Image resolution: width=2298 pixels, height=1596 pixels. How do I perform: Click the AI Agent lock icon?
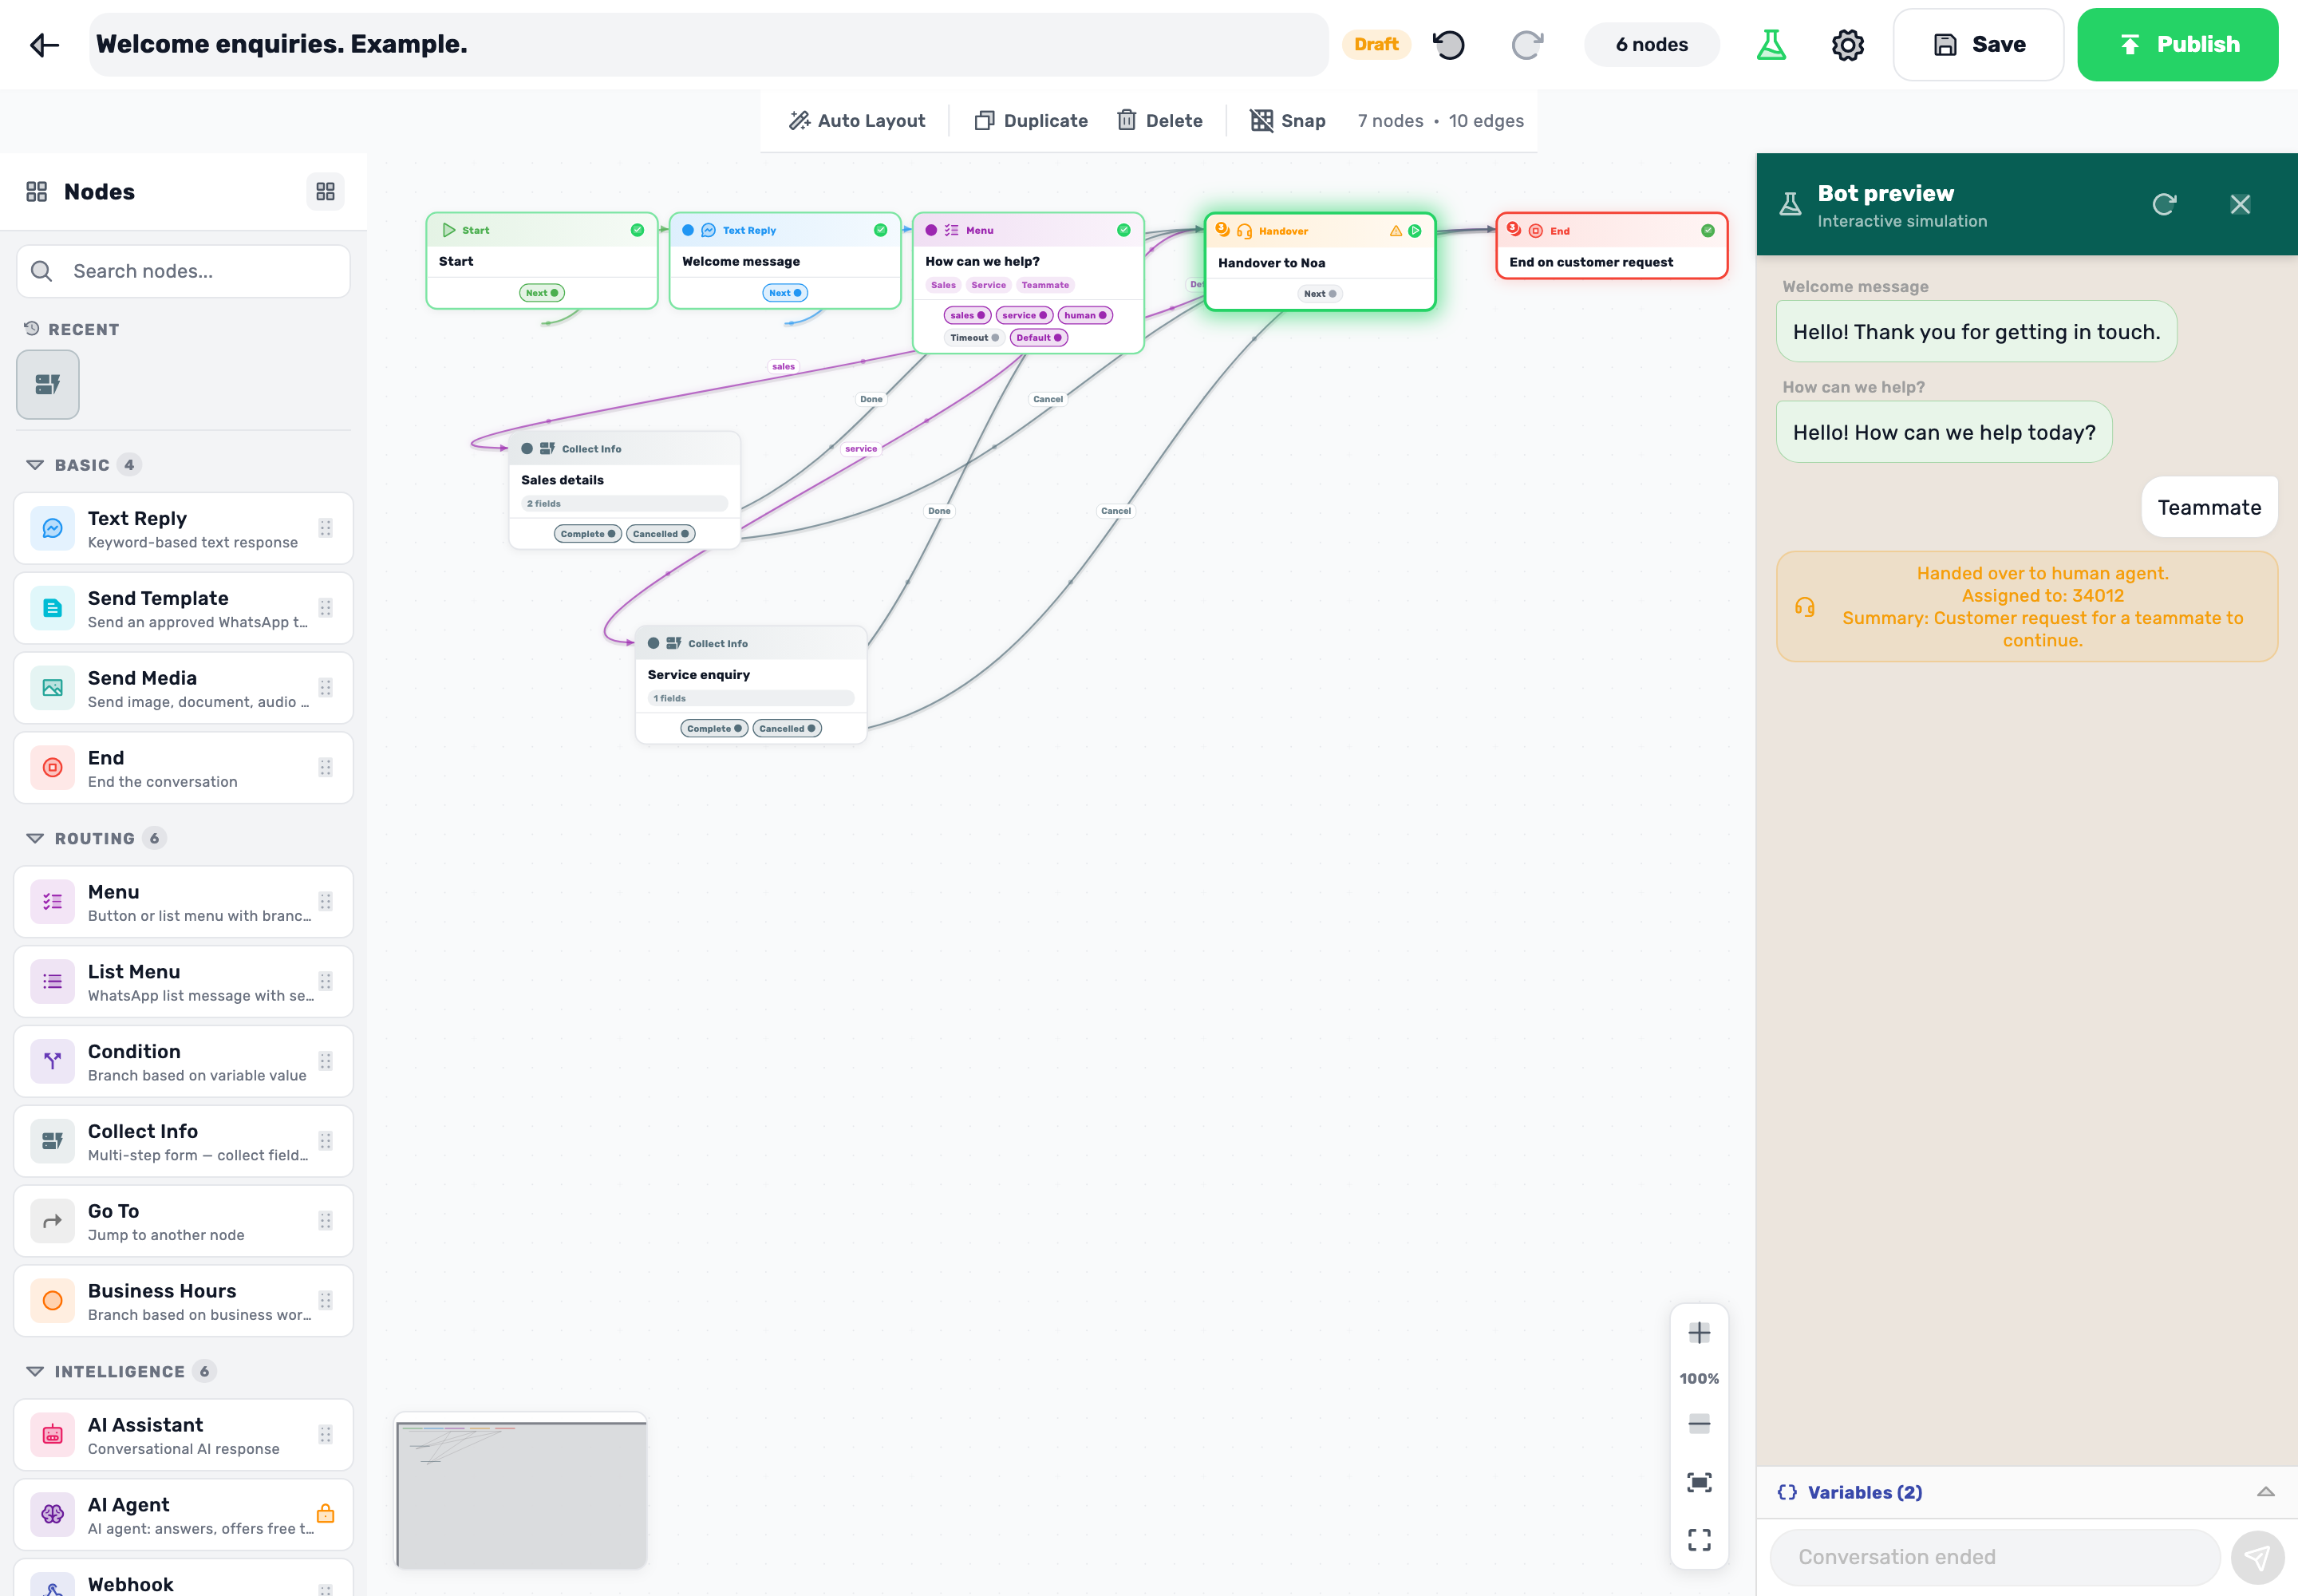[325, 1513]
